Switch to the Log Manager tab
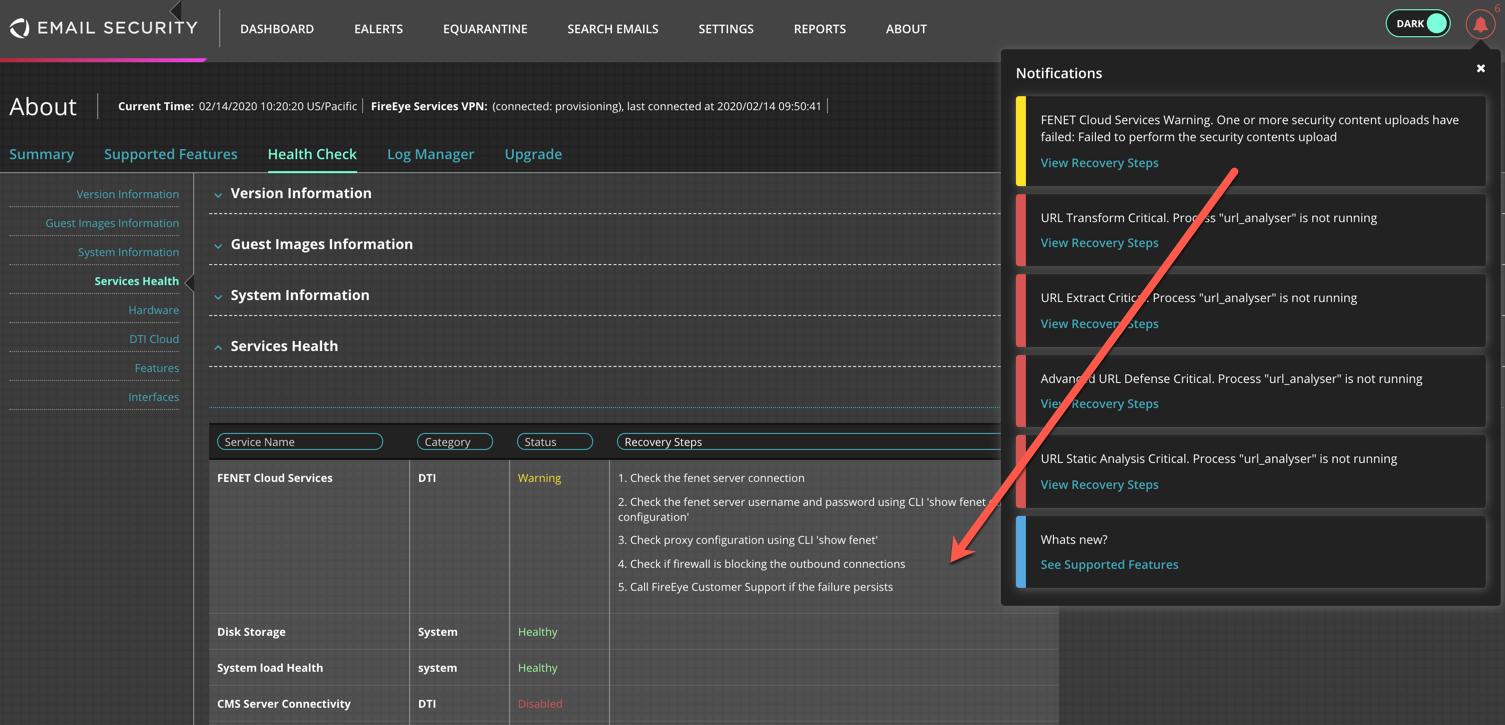Screen dimensions: 1505x725 pyautogui.click(x=431, y=154)
